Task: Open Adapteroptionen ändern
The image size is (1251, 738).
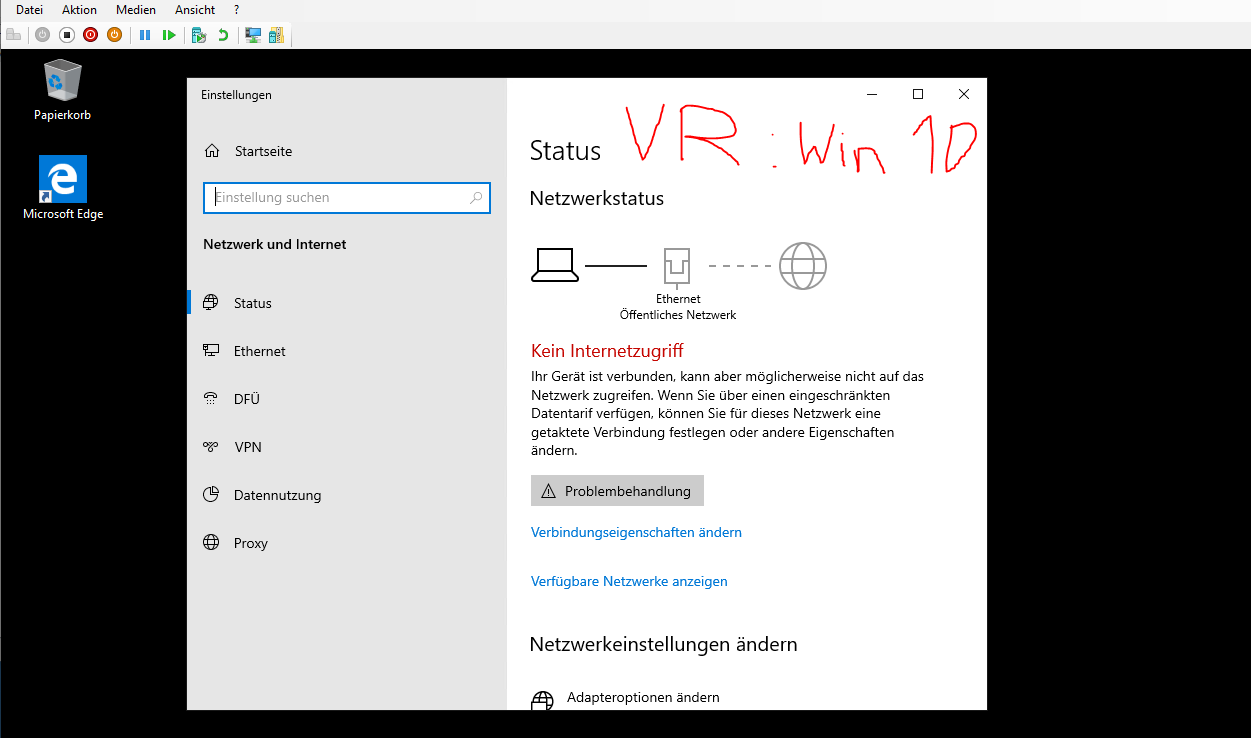Action: (x=643, y=697)
